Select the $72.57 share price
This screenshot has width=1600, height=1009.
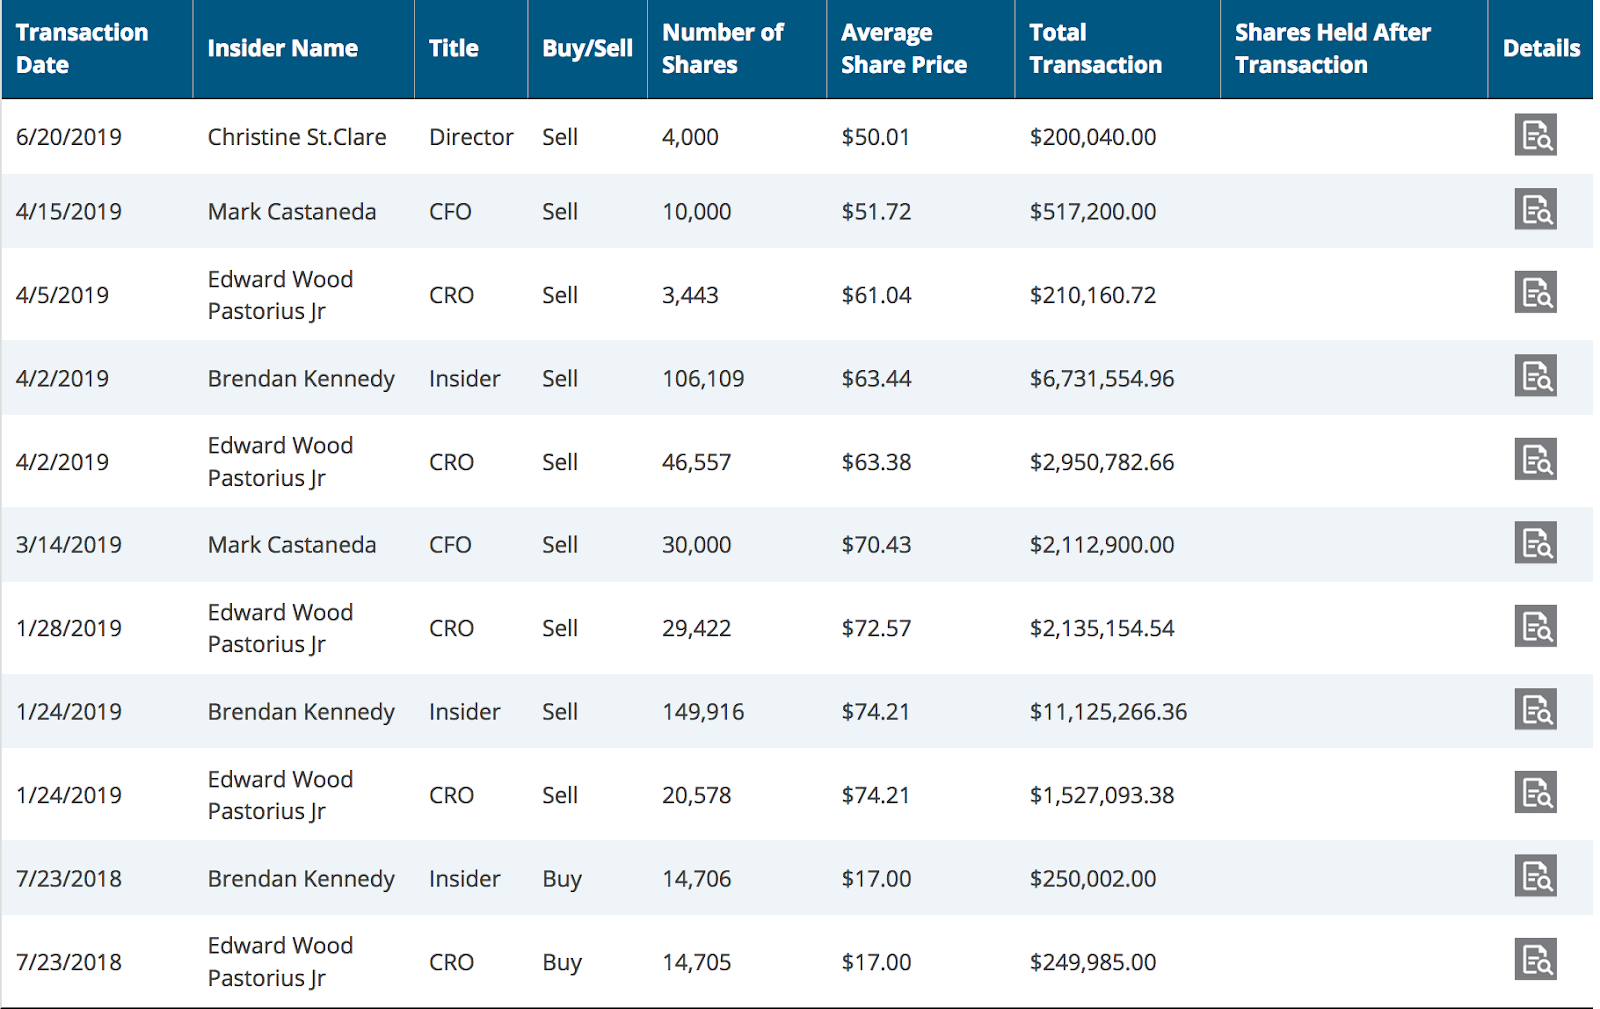(877, 628)
